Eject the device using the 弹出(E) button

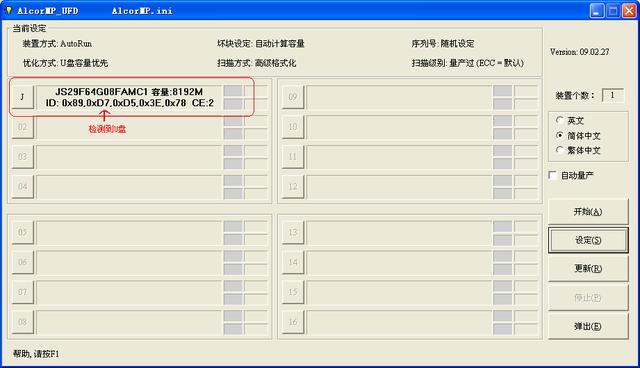(587, 326)
